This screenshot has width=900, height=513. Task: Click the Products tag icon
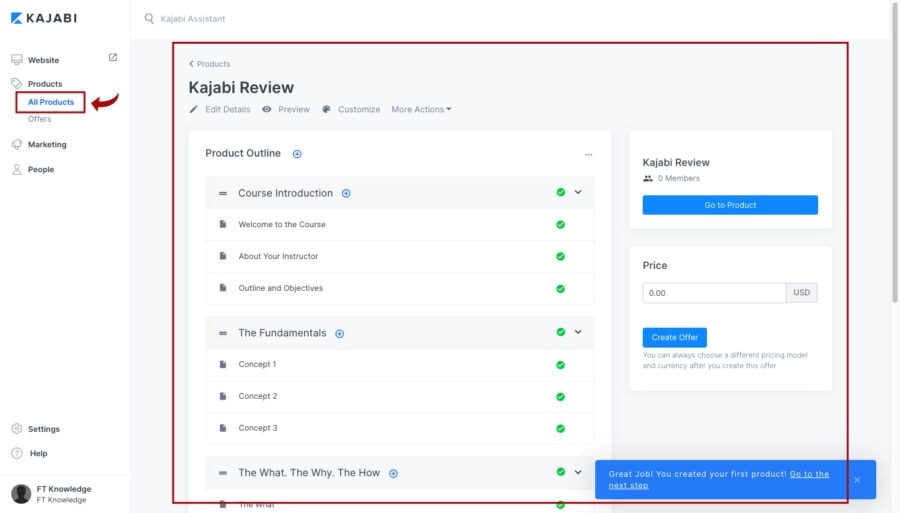click(x=17, y=83)
